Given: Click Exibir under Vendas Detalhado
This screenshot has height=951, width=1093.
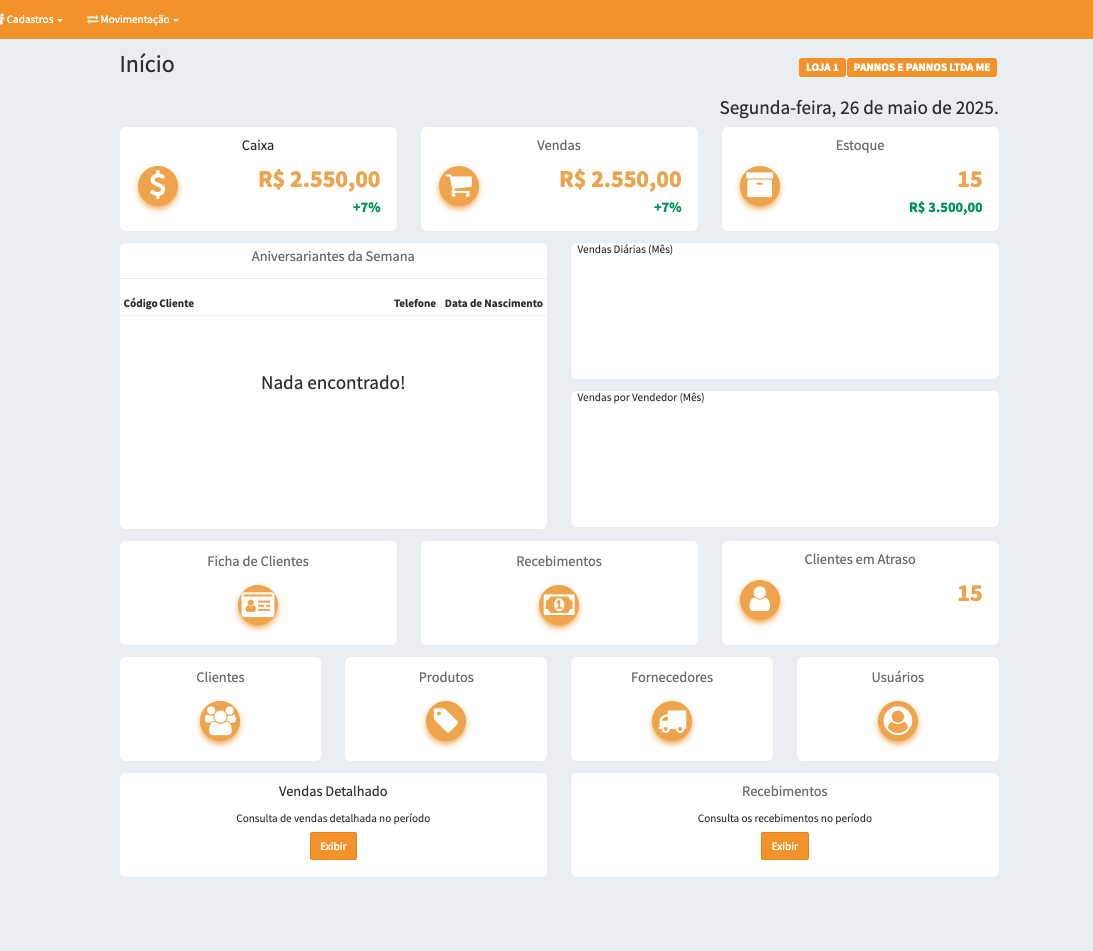Looking at the screenshot, I should point(333,846).
